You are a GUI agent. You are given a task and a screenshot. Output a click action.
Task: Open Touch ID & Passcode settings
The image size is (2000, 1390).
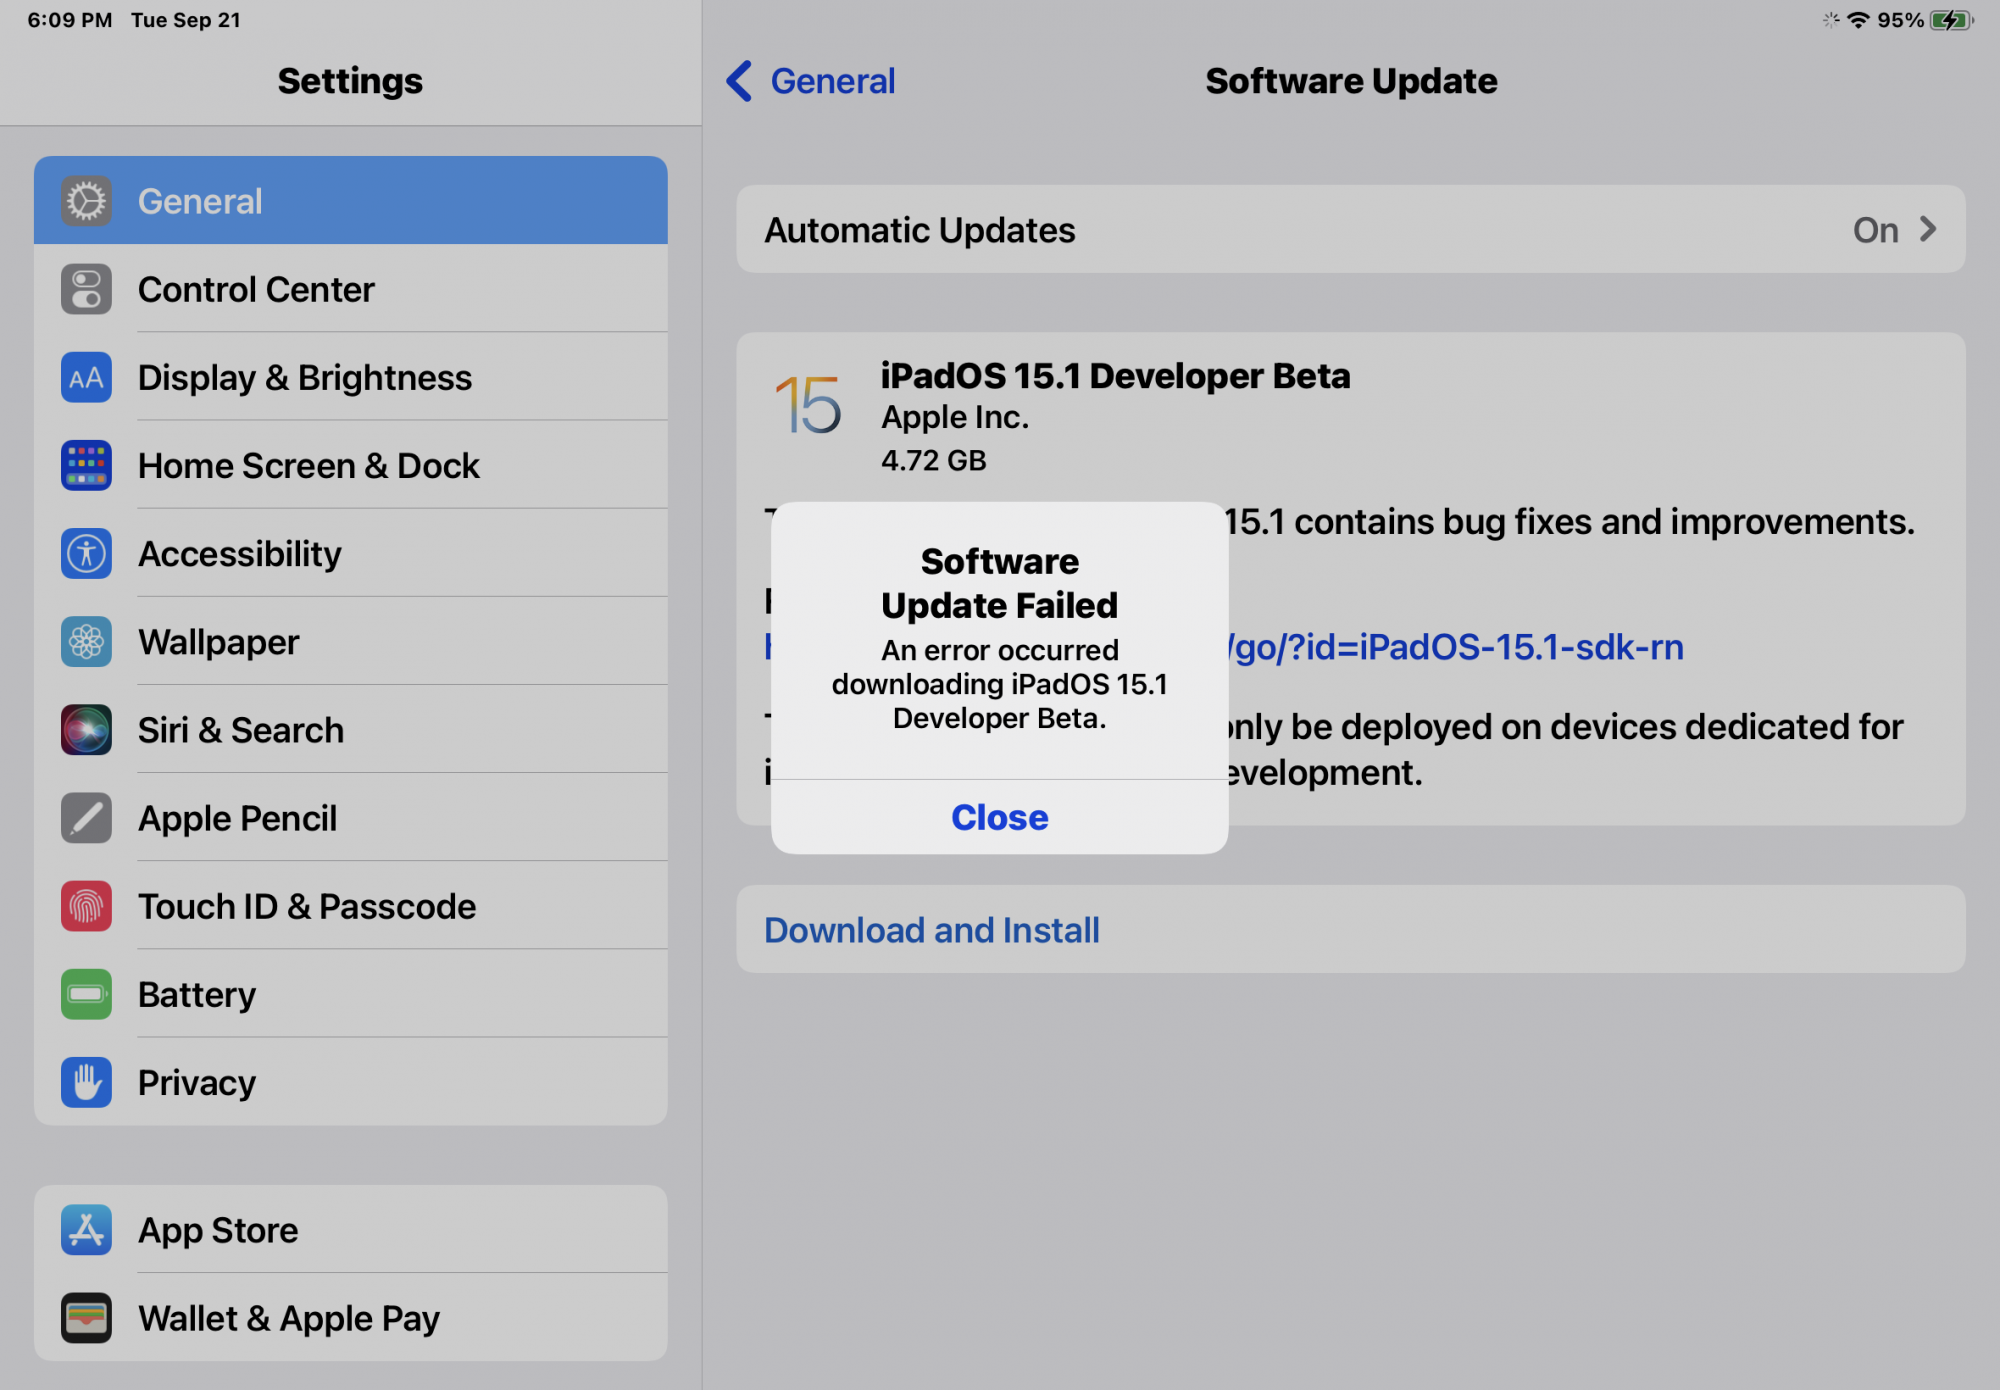pyautogui.click(x=351, y=906)
